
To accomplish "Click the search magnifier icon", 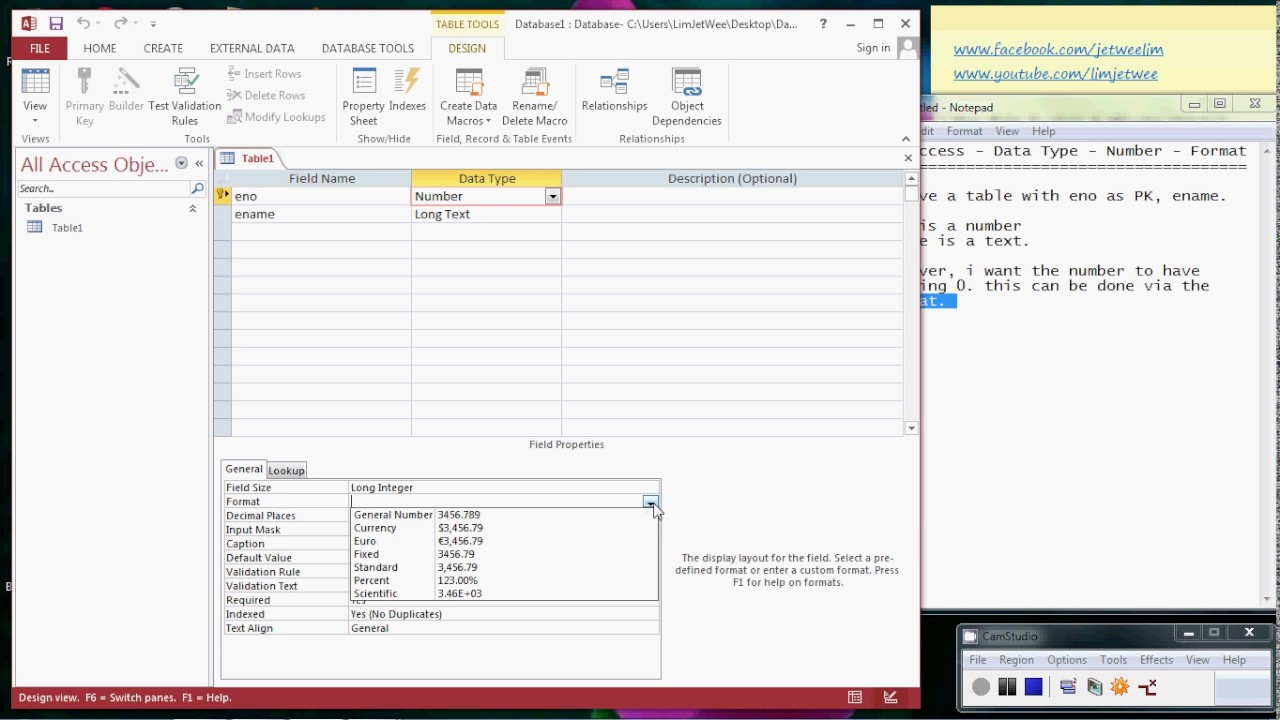I will [197, 188].
